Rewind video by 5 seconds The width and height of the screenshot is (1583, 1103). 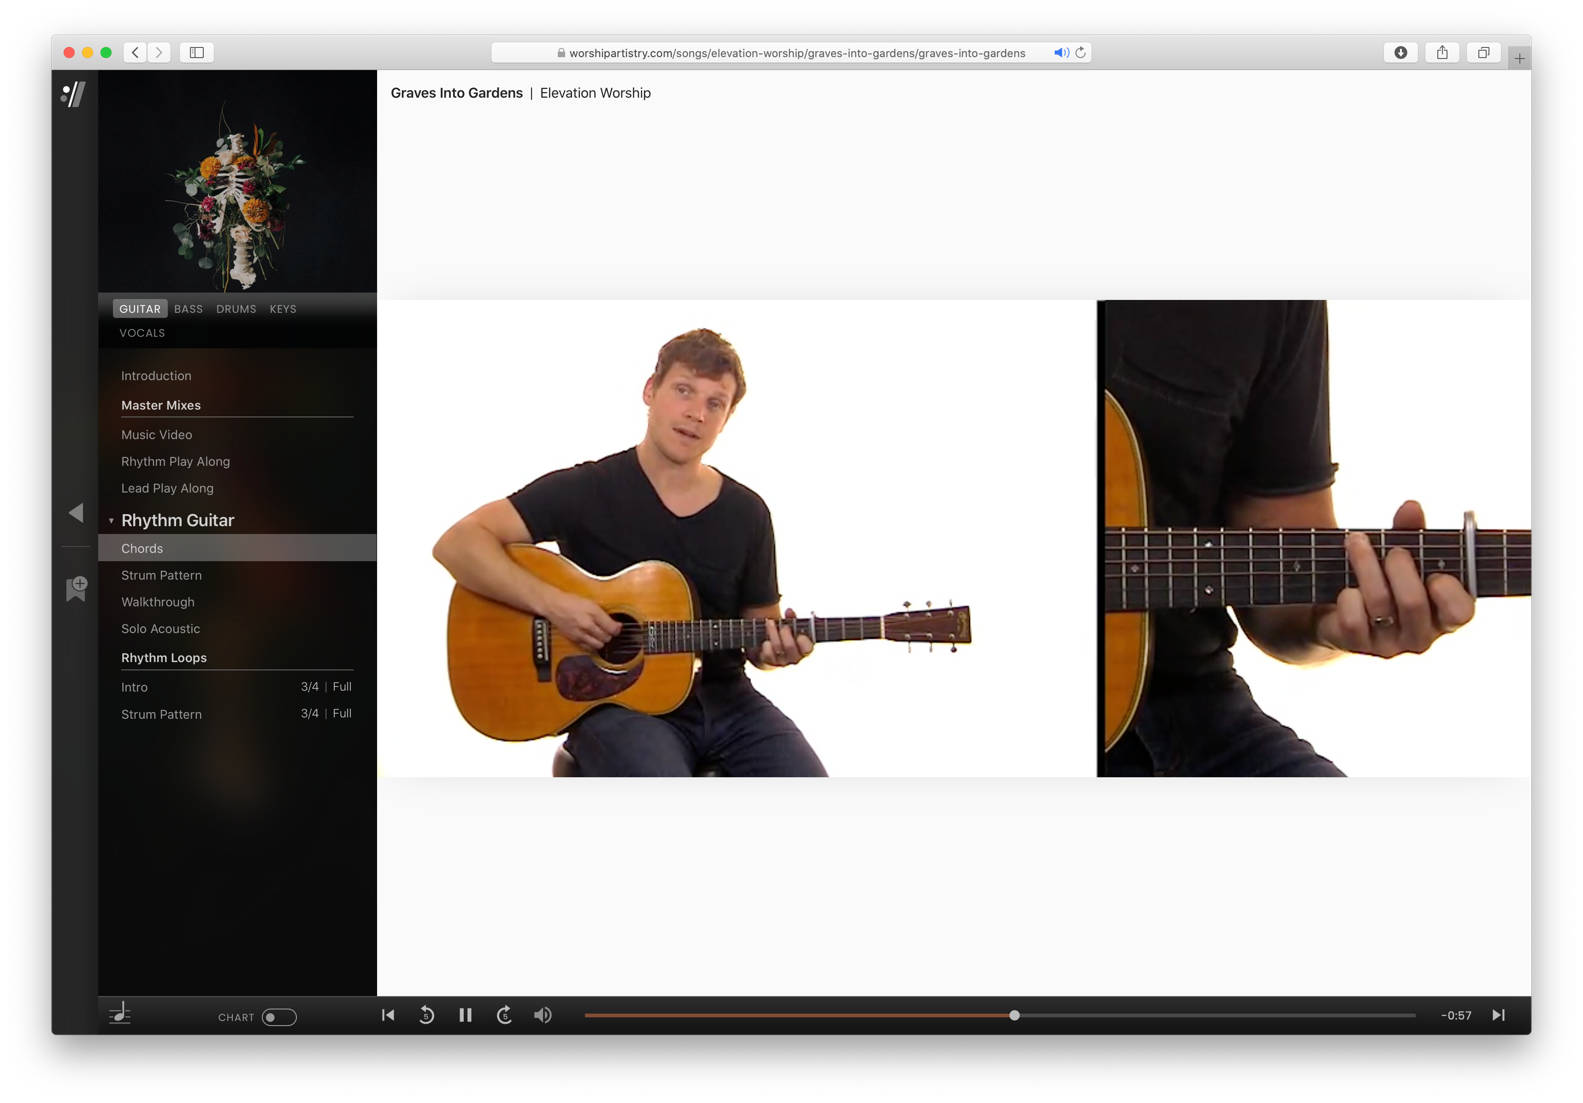pyautogui.click(x=426, y=1015)
